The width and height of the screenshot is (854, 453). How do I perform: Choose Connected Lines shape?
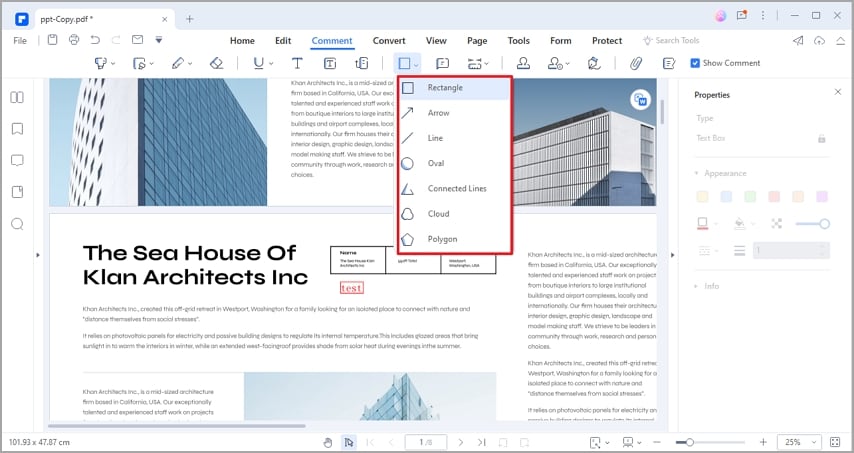[455, 188]
